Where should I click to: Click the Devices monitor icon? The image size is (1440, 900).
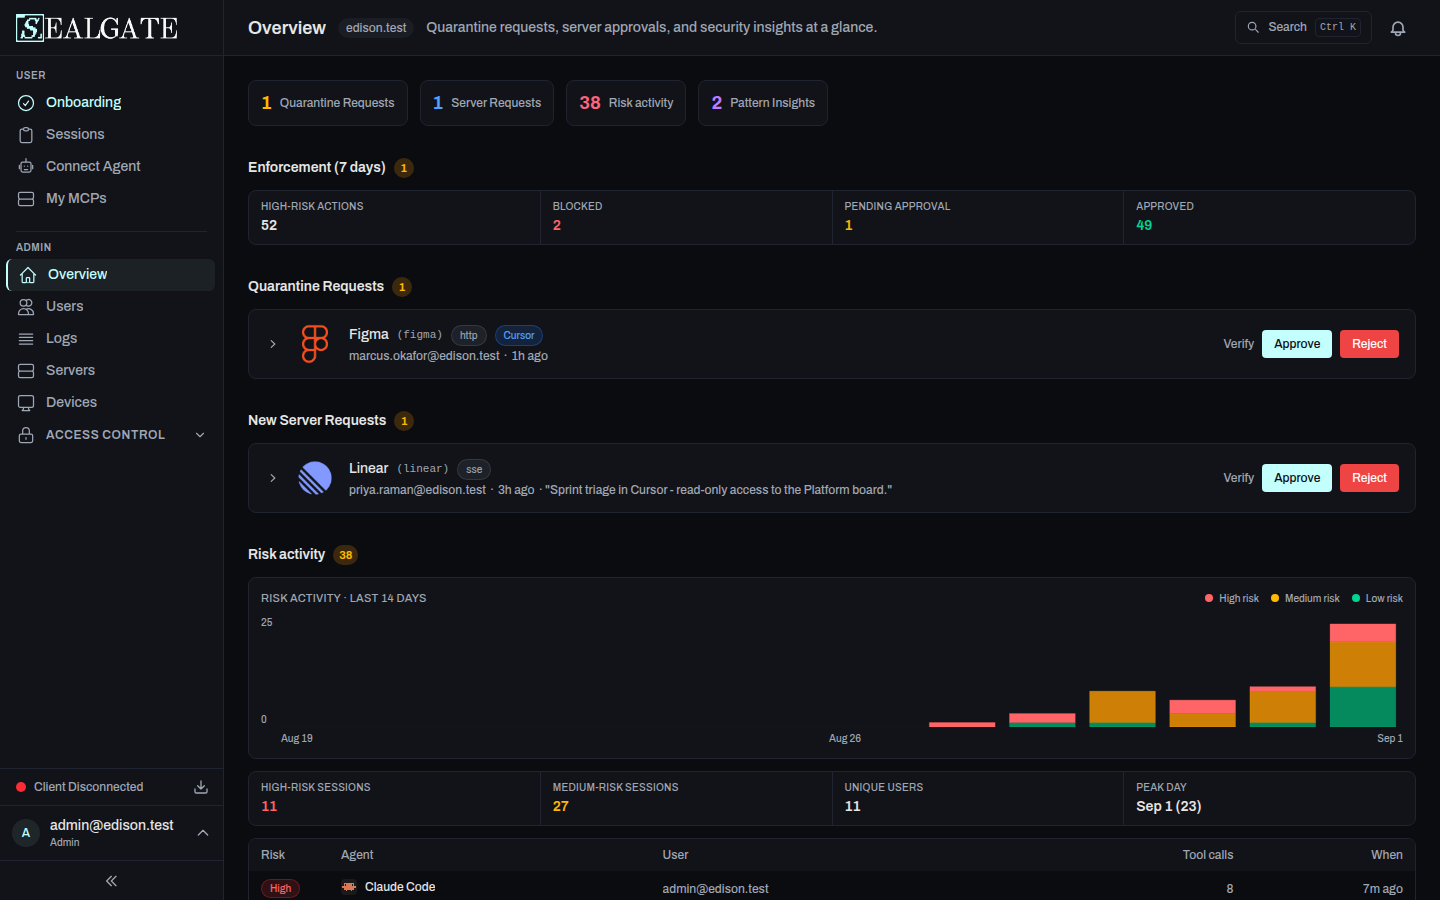pos(26,403)
